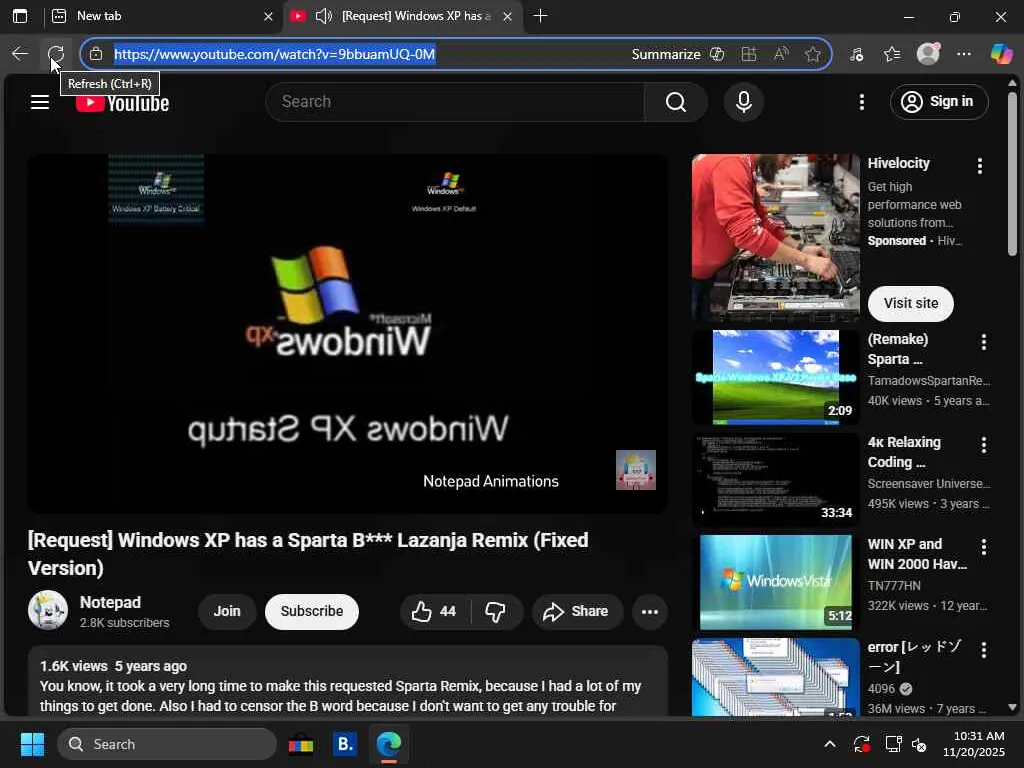The width and height of the screenshot is (1024, 768).
Task: Dislike the video with thumbs down
Action: [x=496, y=611]
